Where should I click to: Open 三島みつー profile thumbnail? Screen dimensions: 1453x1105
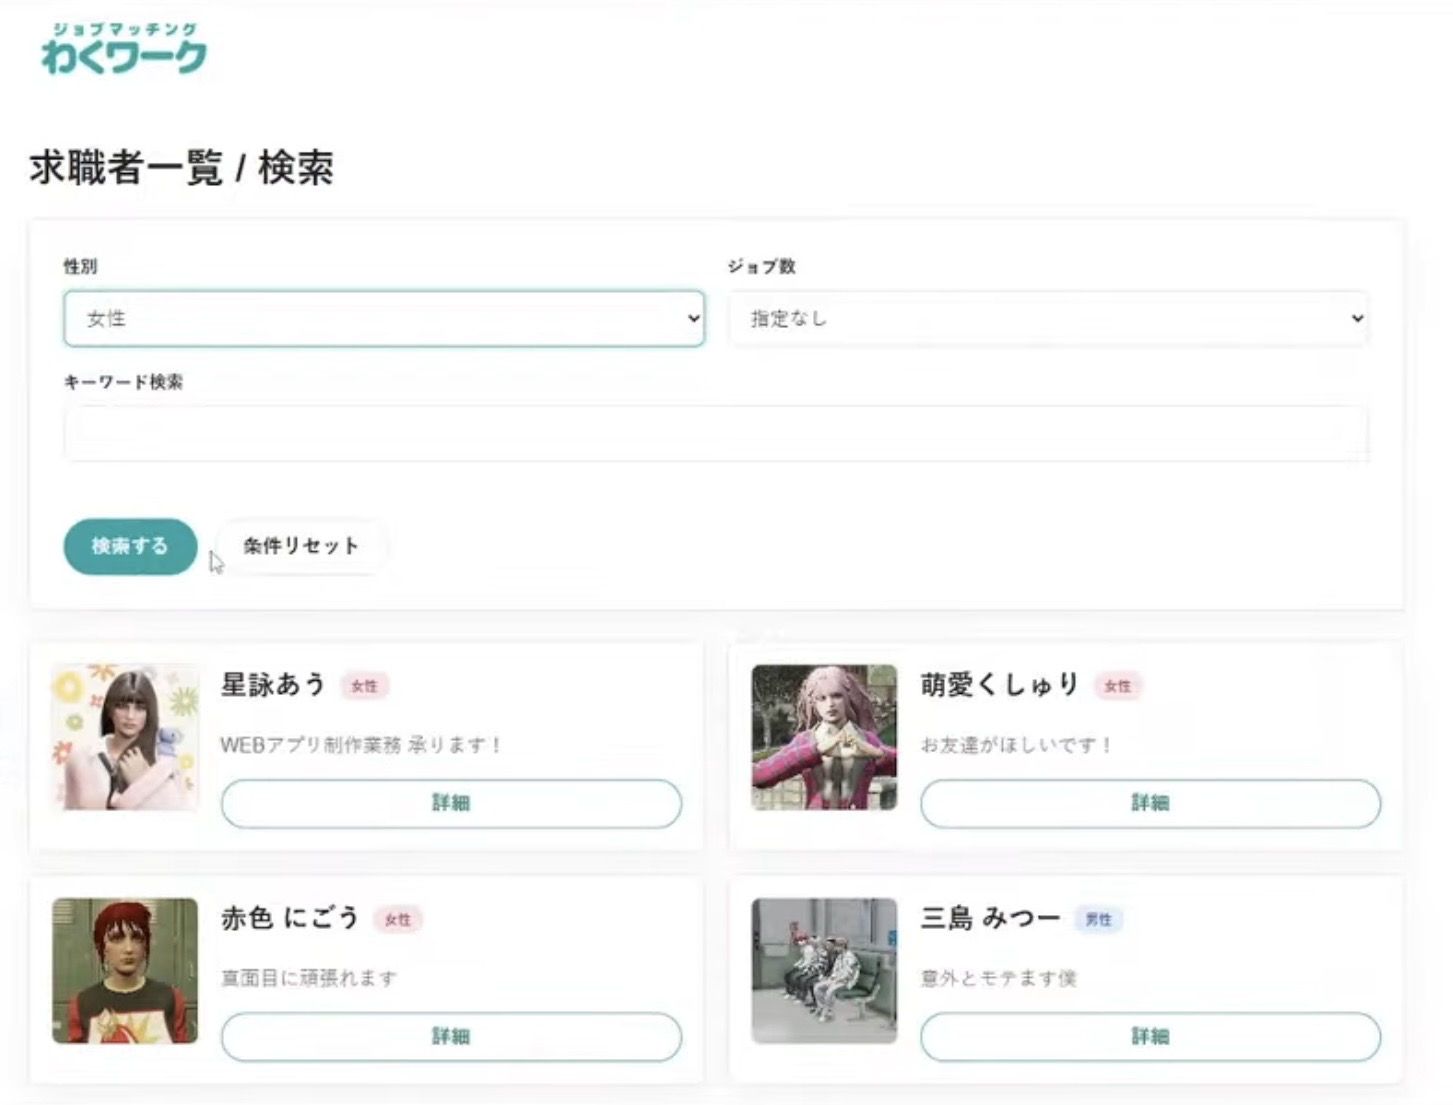pos(824,970)
